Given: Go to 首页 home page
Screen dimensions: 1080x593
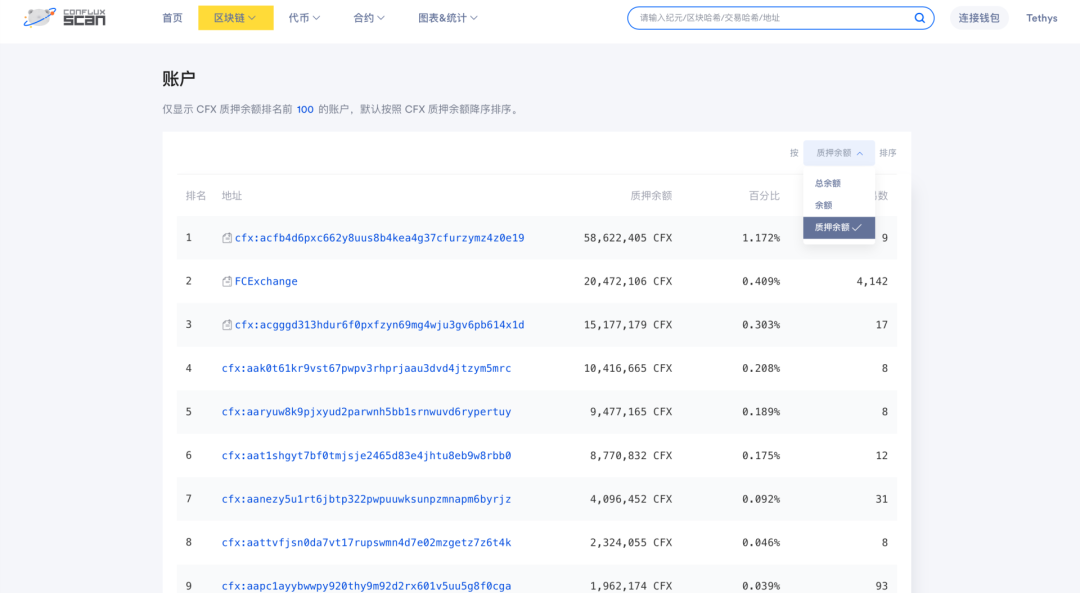Looking at the screenshot, I should (172, 18).
